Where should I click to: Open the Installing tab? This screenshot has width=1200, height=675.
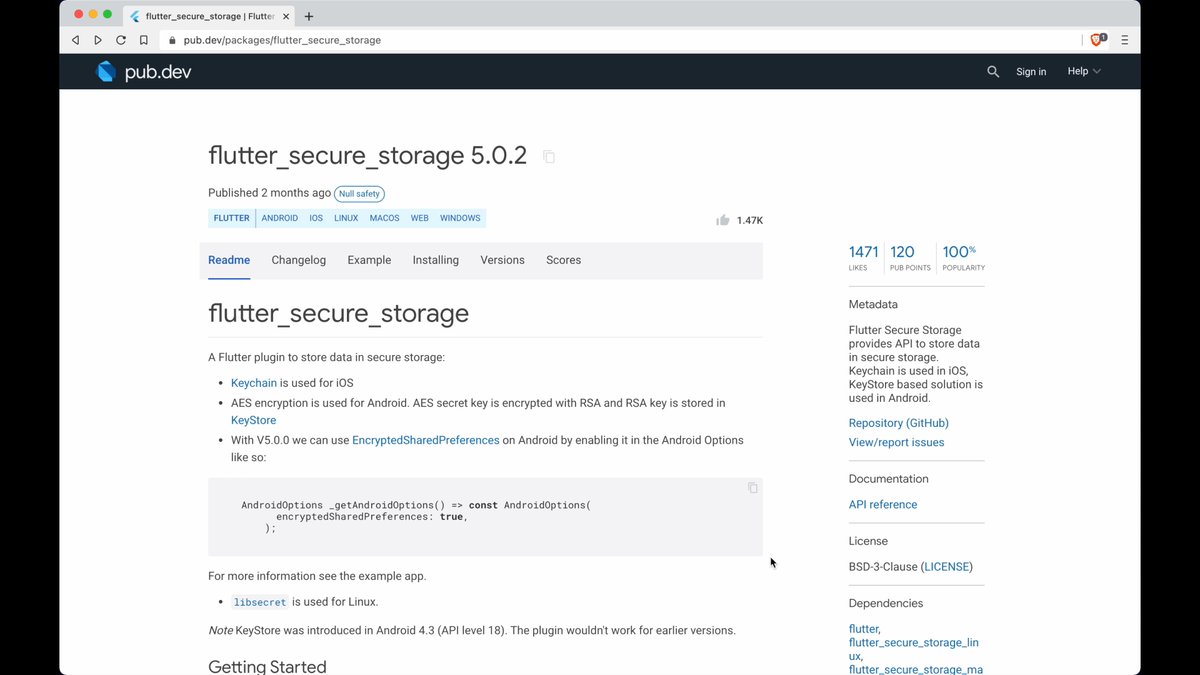(x=435, y=260)
